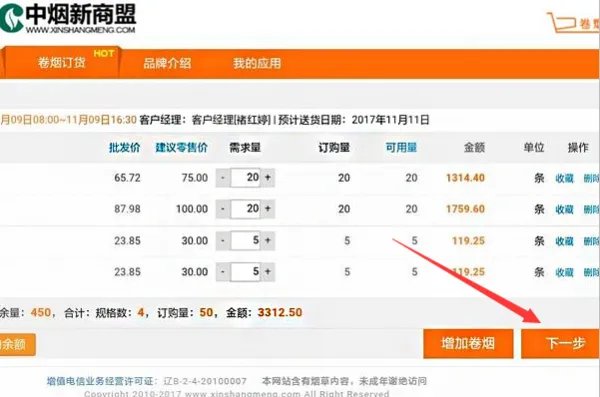Click the 增值电信业务经营许可证 footer link
This screenshot has height=397, width=600.
point(100,381)
